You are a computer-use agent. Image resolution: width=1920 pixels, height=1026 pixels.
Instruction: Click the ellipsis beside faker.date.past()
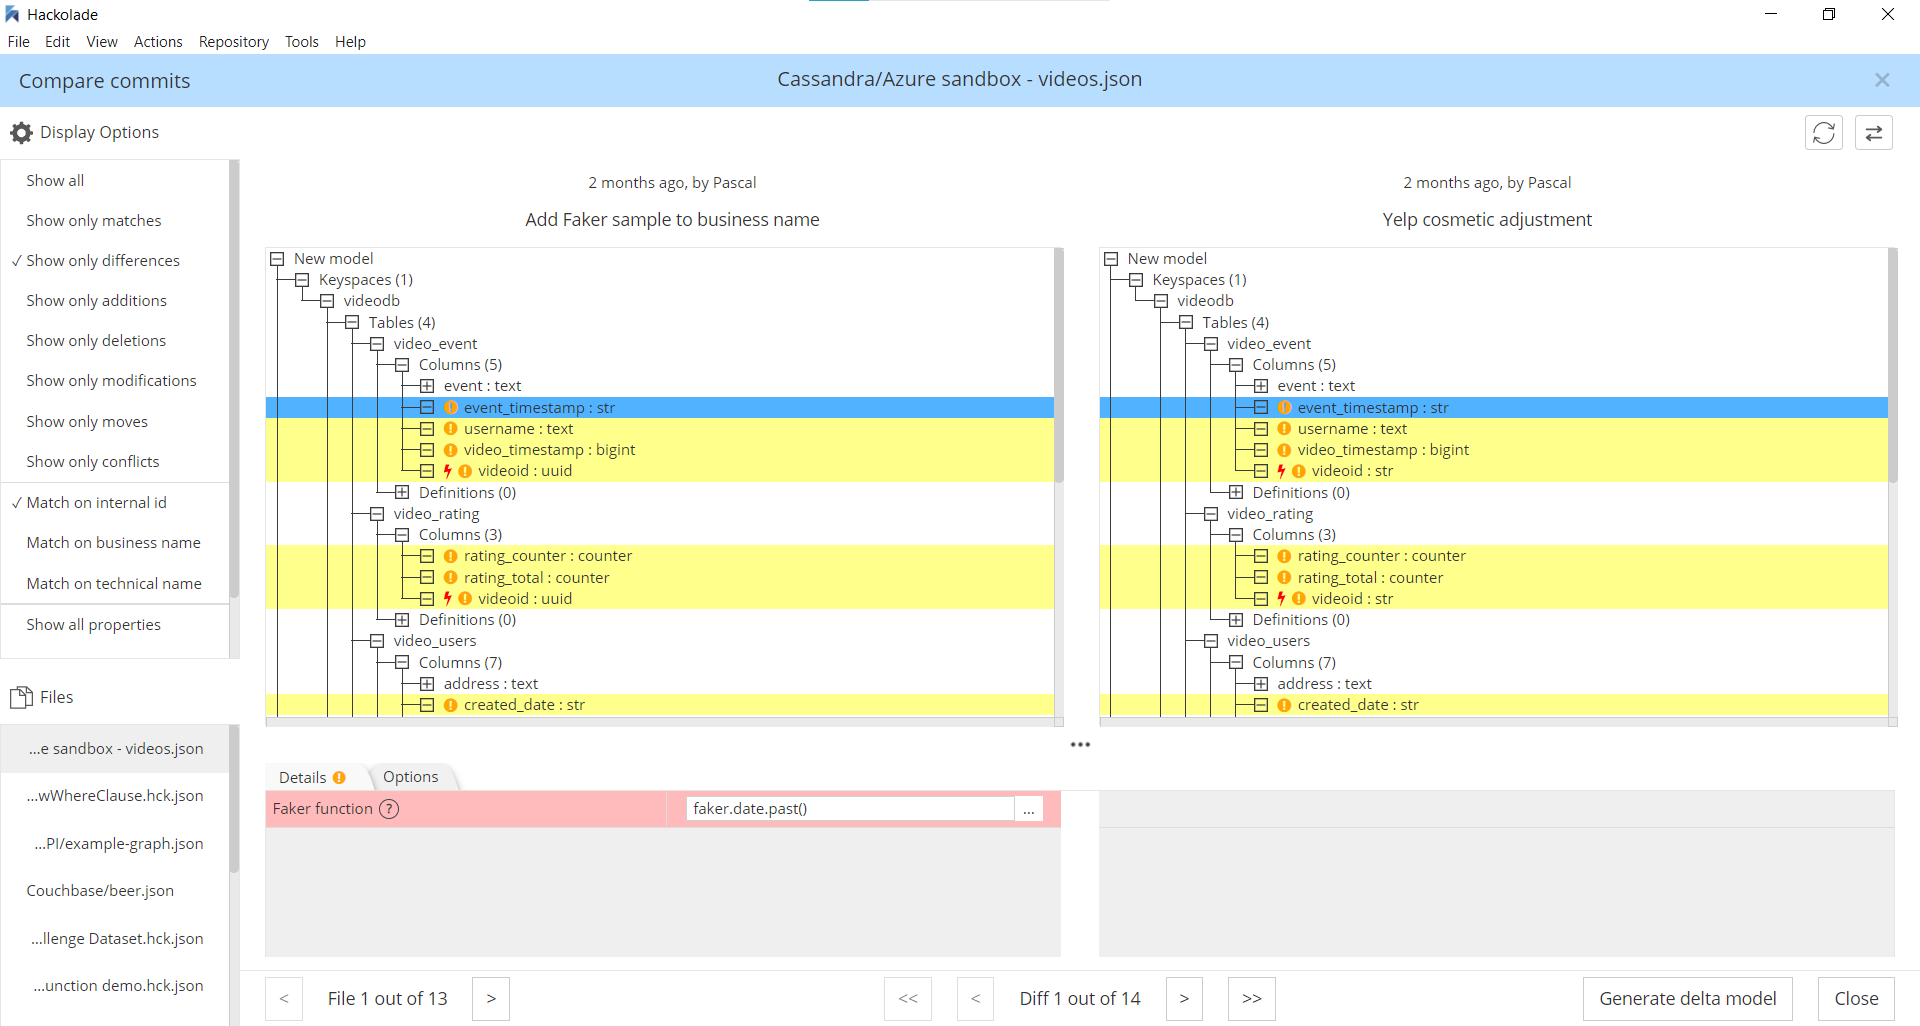click(x=1028, y=808)
